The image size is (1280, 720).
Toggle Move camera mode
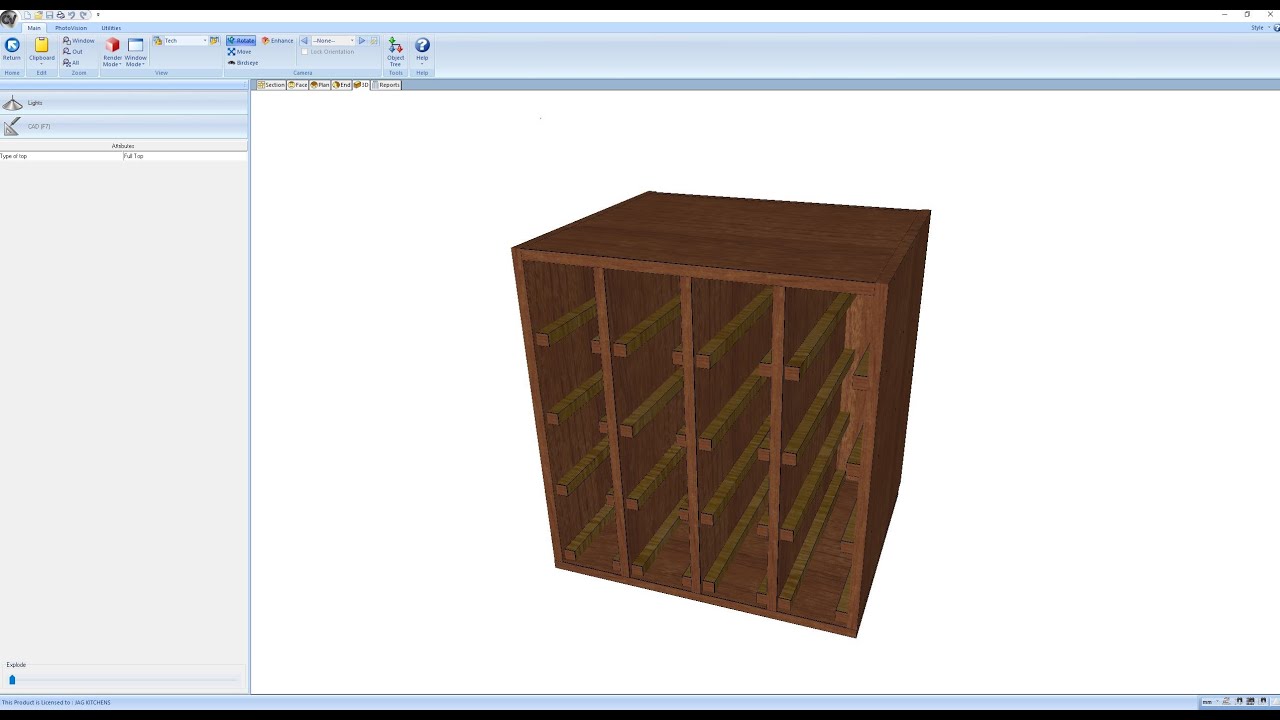(x=239, y=52)
